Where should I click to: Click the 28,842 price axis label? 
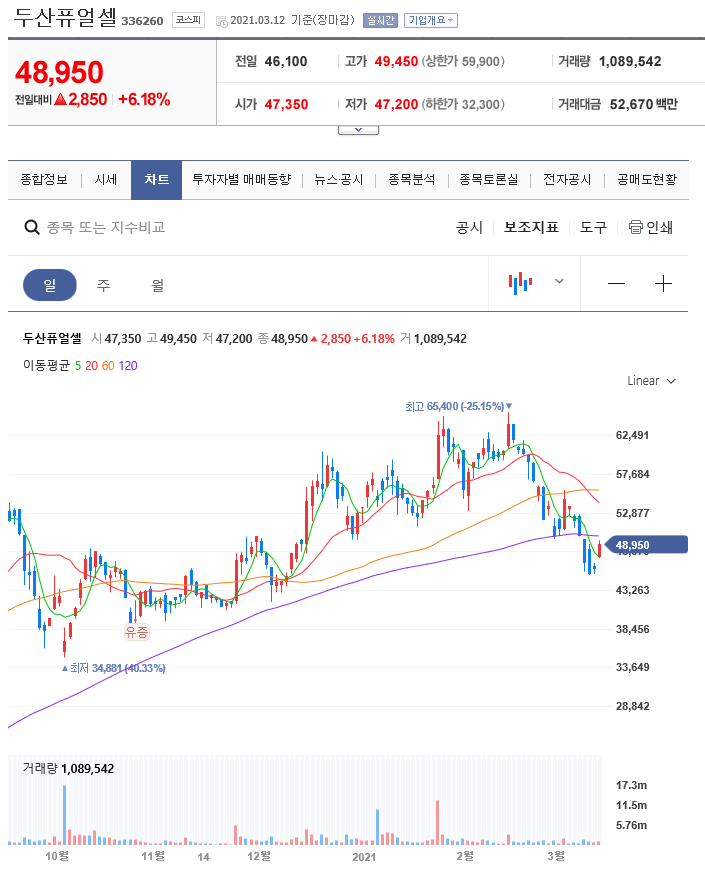632,706
